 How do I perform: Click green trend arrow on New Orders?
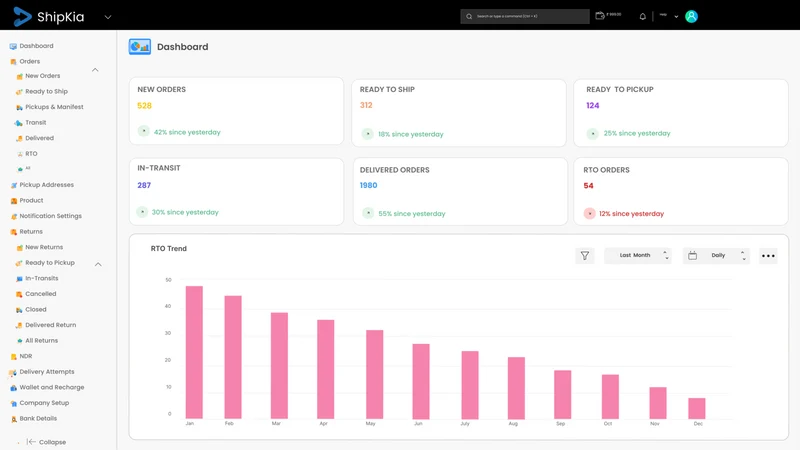tap(143, 131)
